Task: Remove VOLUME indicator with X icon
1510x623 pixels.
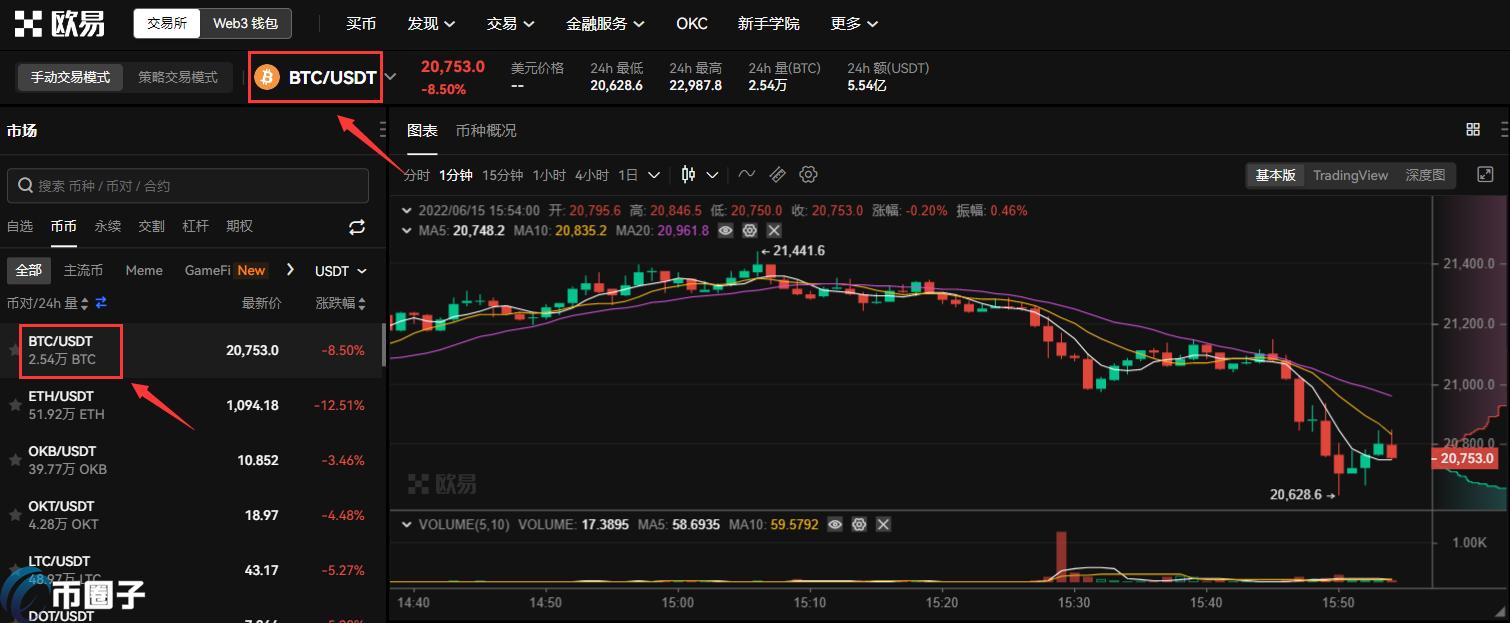Action: (x=883, y=524)
